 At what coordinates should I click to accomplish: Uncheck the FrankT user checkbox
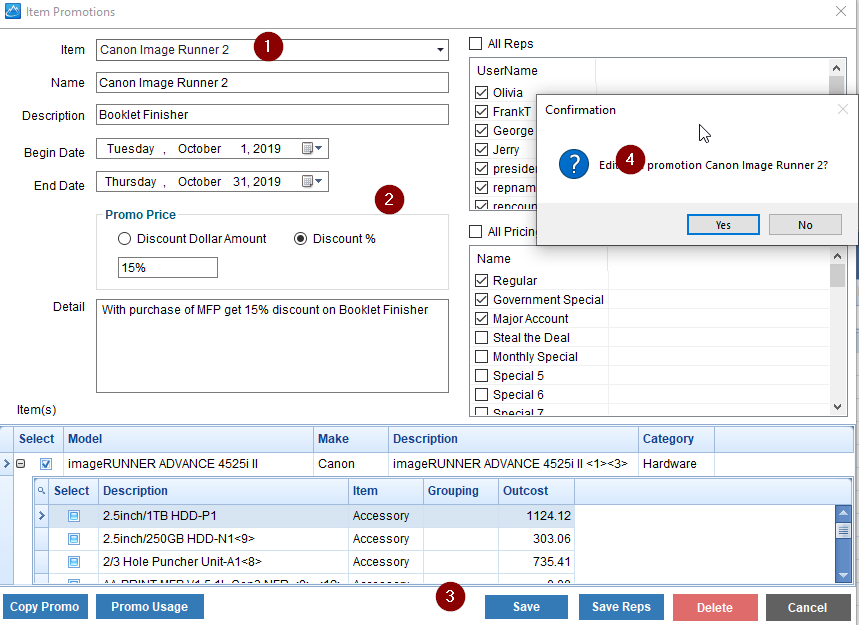coord(482,112)
